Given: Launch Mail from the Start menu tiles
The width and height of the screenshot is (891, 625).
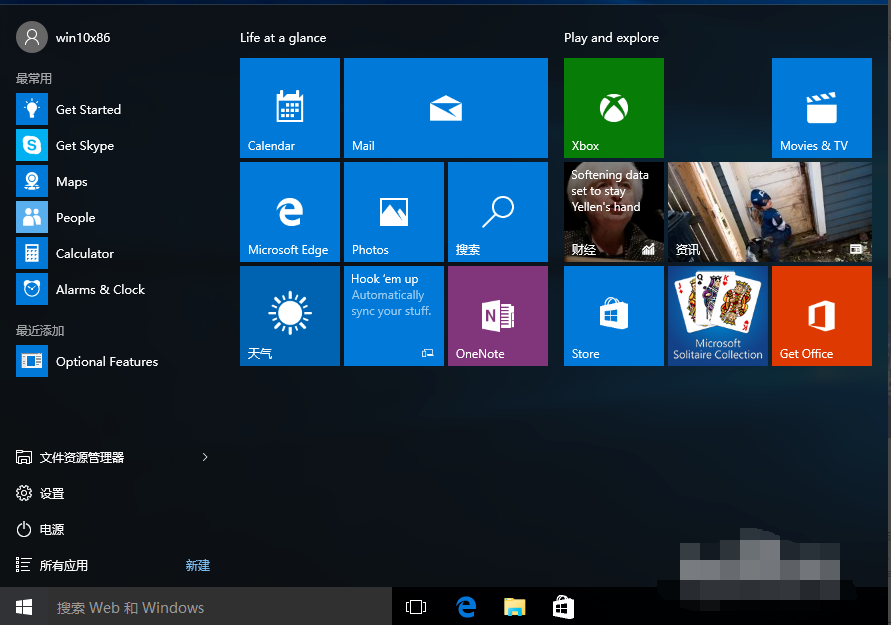Looking at the screenshot, I should (x=445, y=108).
